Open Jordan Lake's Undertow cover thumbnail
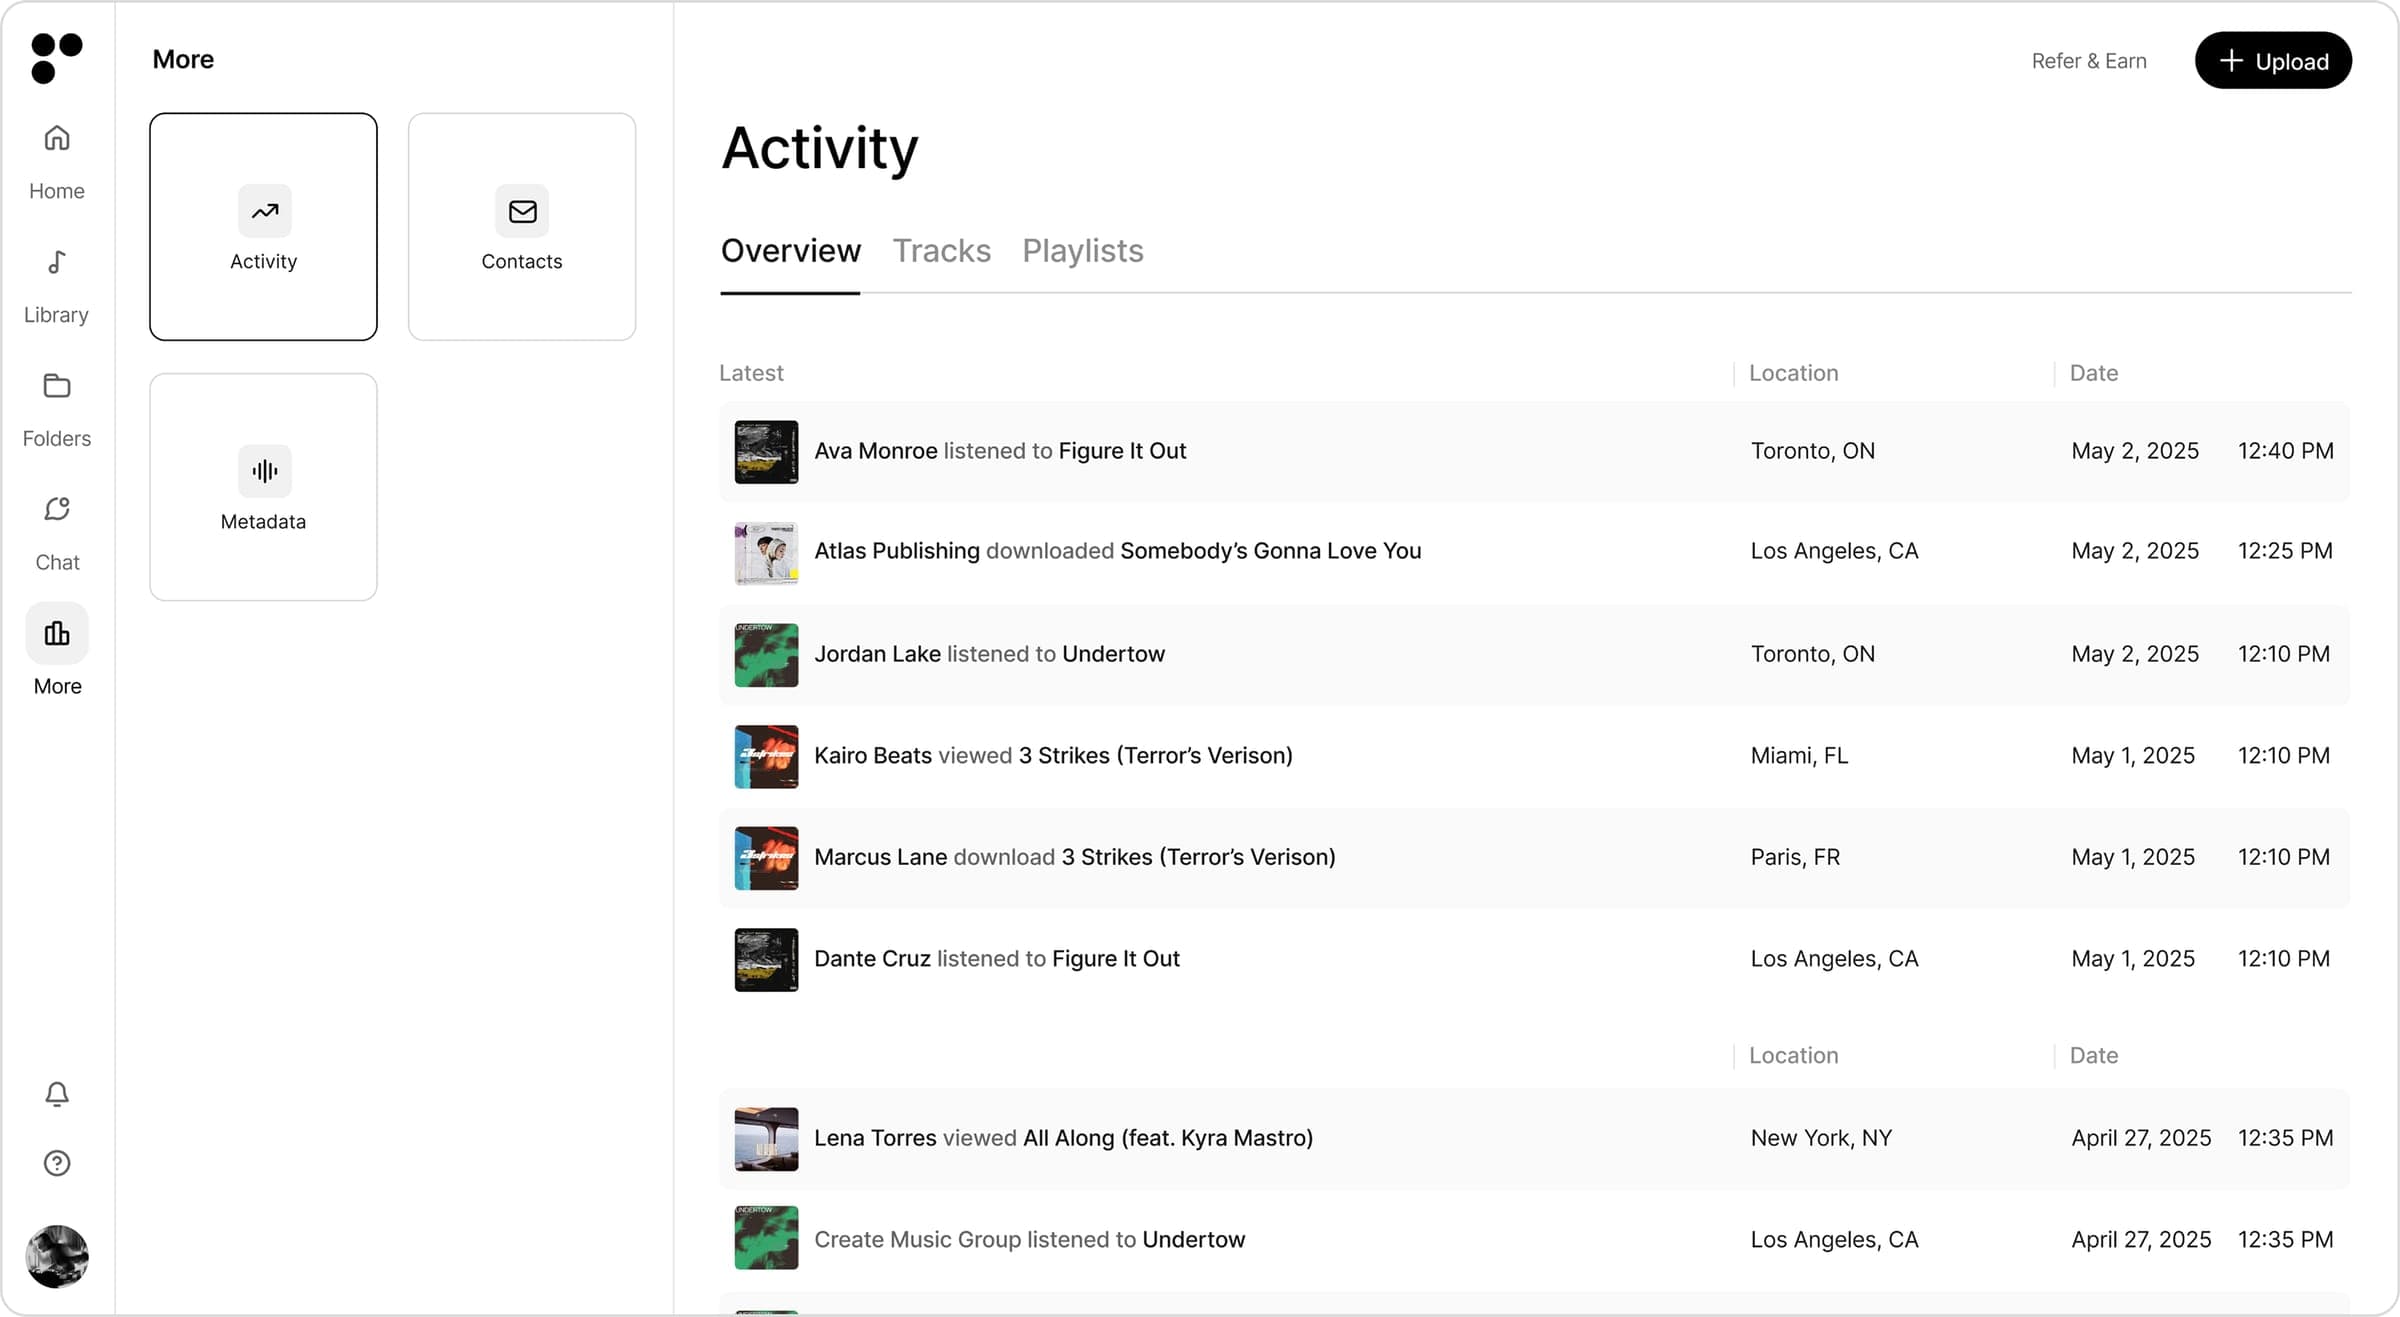The image size is (2400, 1317). 766,654
